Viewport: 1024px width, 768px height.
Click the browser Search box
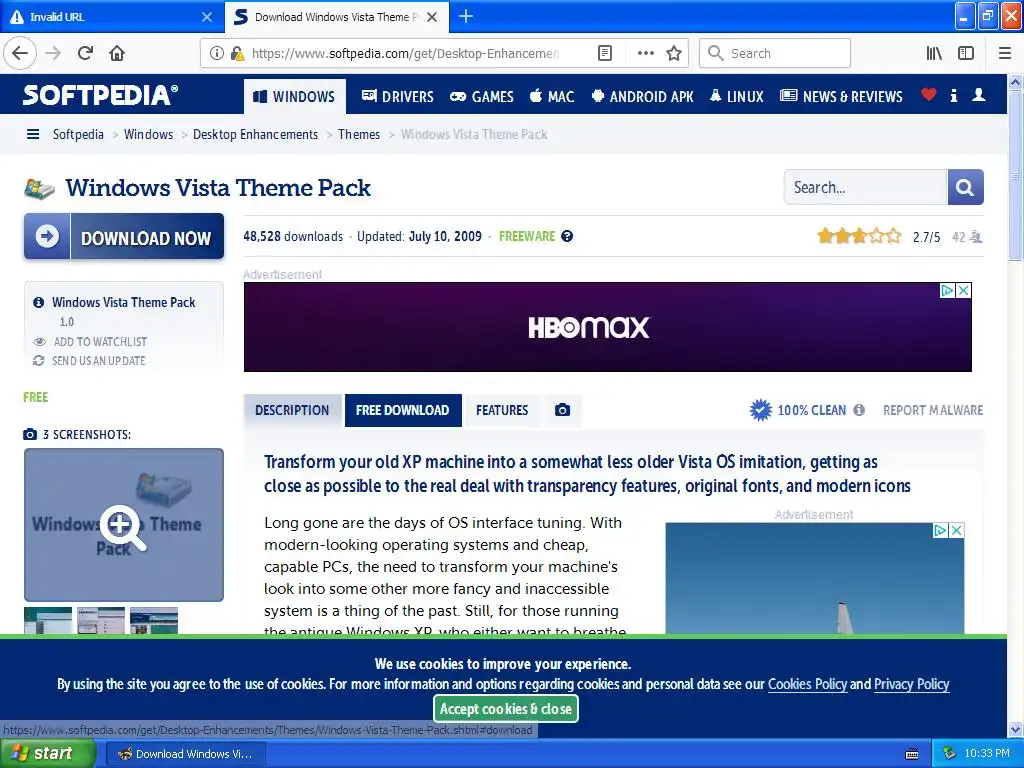point(775,53)
